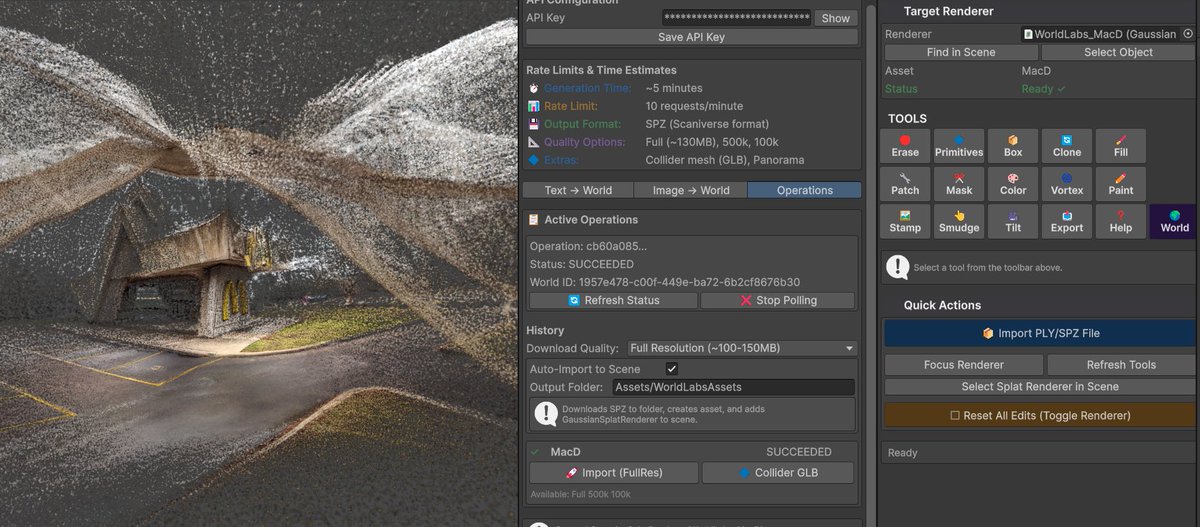The height and width of the screenshot is (527, 1200).
Task: Choose the Clone tool
Action: (1067, 146)
